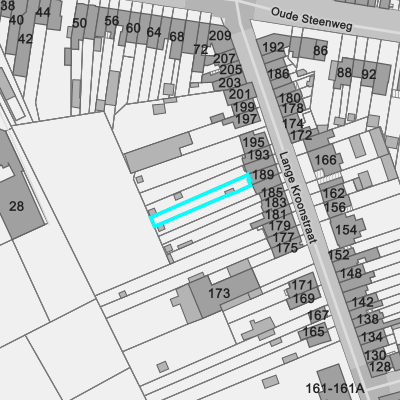Click house number 142
Viewport: 400px width, 400px height.
tap(363, 302)
